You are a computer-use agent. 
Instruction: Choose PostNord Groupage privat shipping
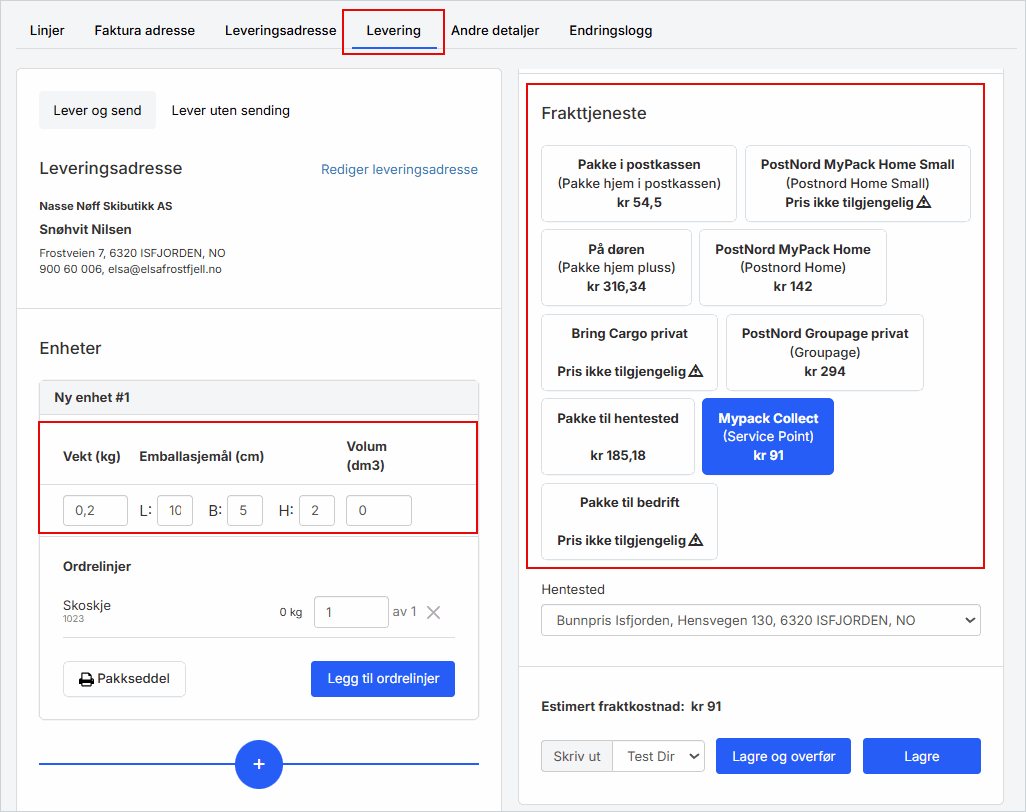tap(824, 352)
